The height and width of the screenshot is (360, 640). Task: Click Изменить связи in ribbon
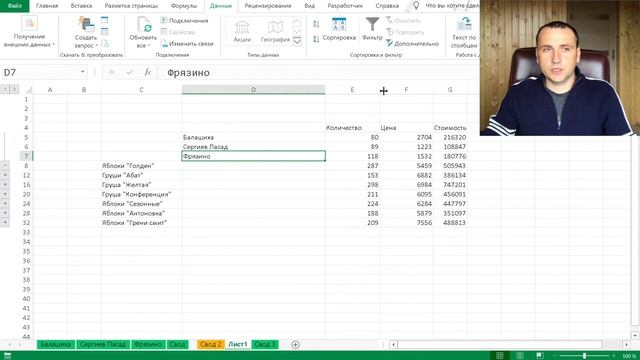point(187,43)
